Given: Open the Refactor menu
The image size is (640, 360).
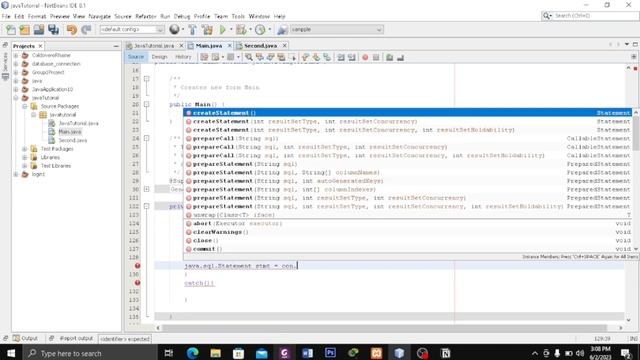Looking at the screenshot, I should pyautogui.click(x=146, y=16).
